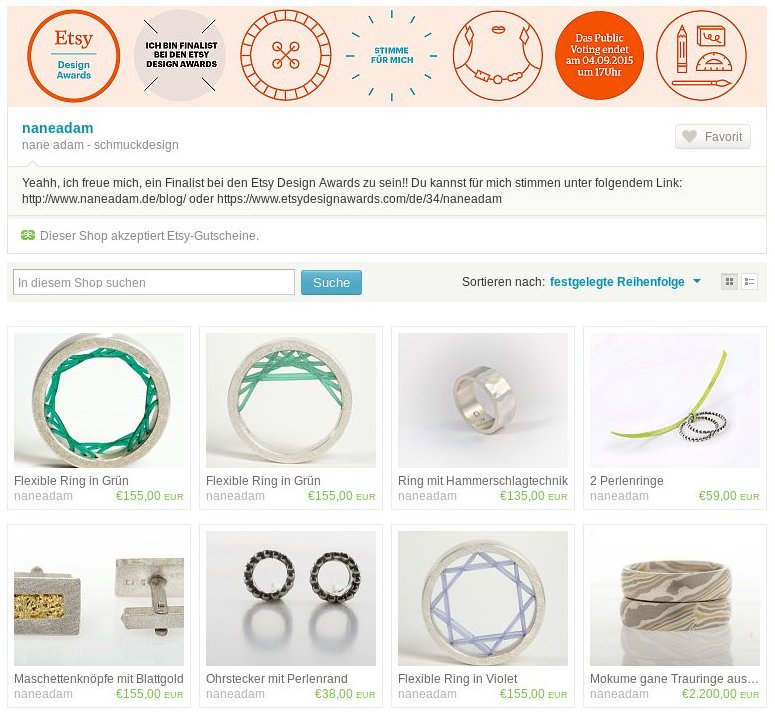
Task: Click the Etsy Design Awards logo circle
Action: (74, 56)
